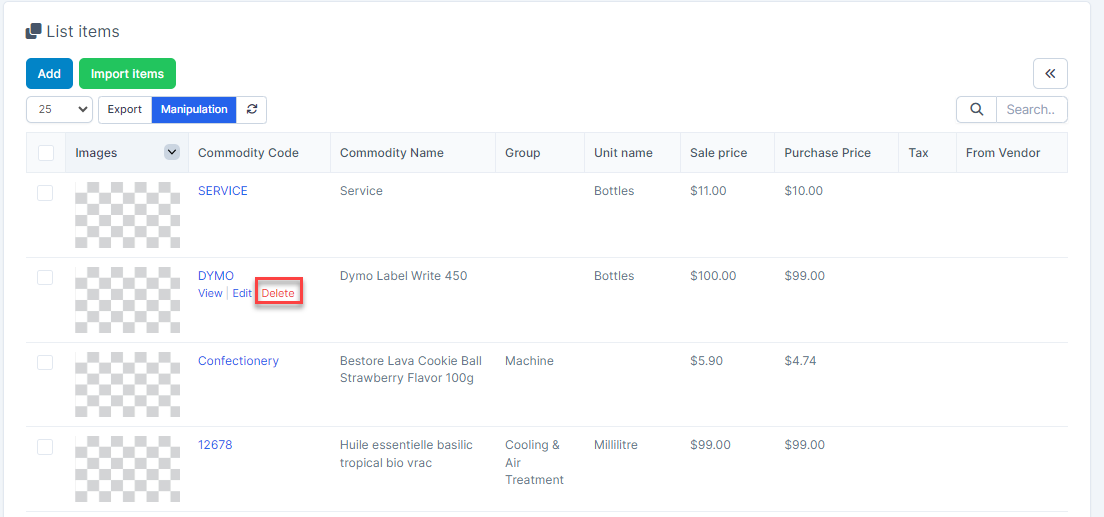
Task: Click the List items stack icon
Action: (34, 32)
